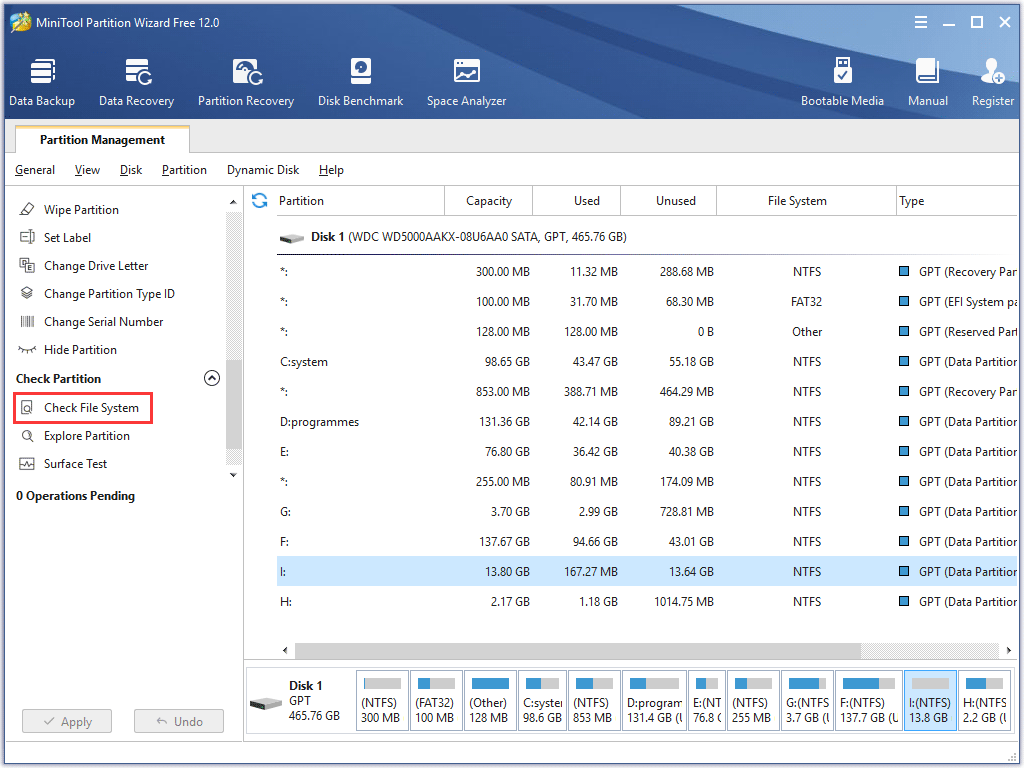
Task: Click the (FAT32) 100 MB block
Action: click(x=436, y=701)
